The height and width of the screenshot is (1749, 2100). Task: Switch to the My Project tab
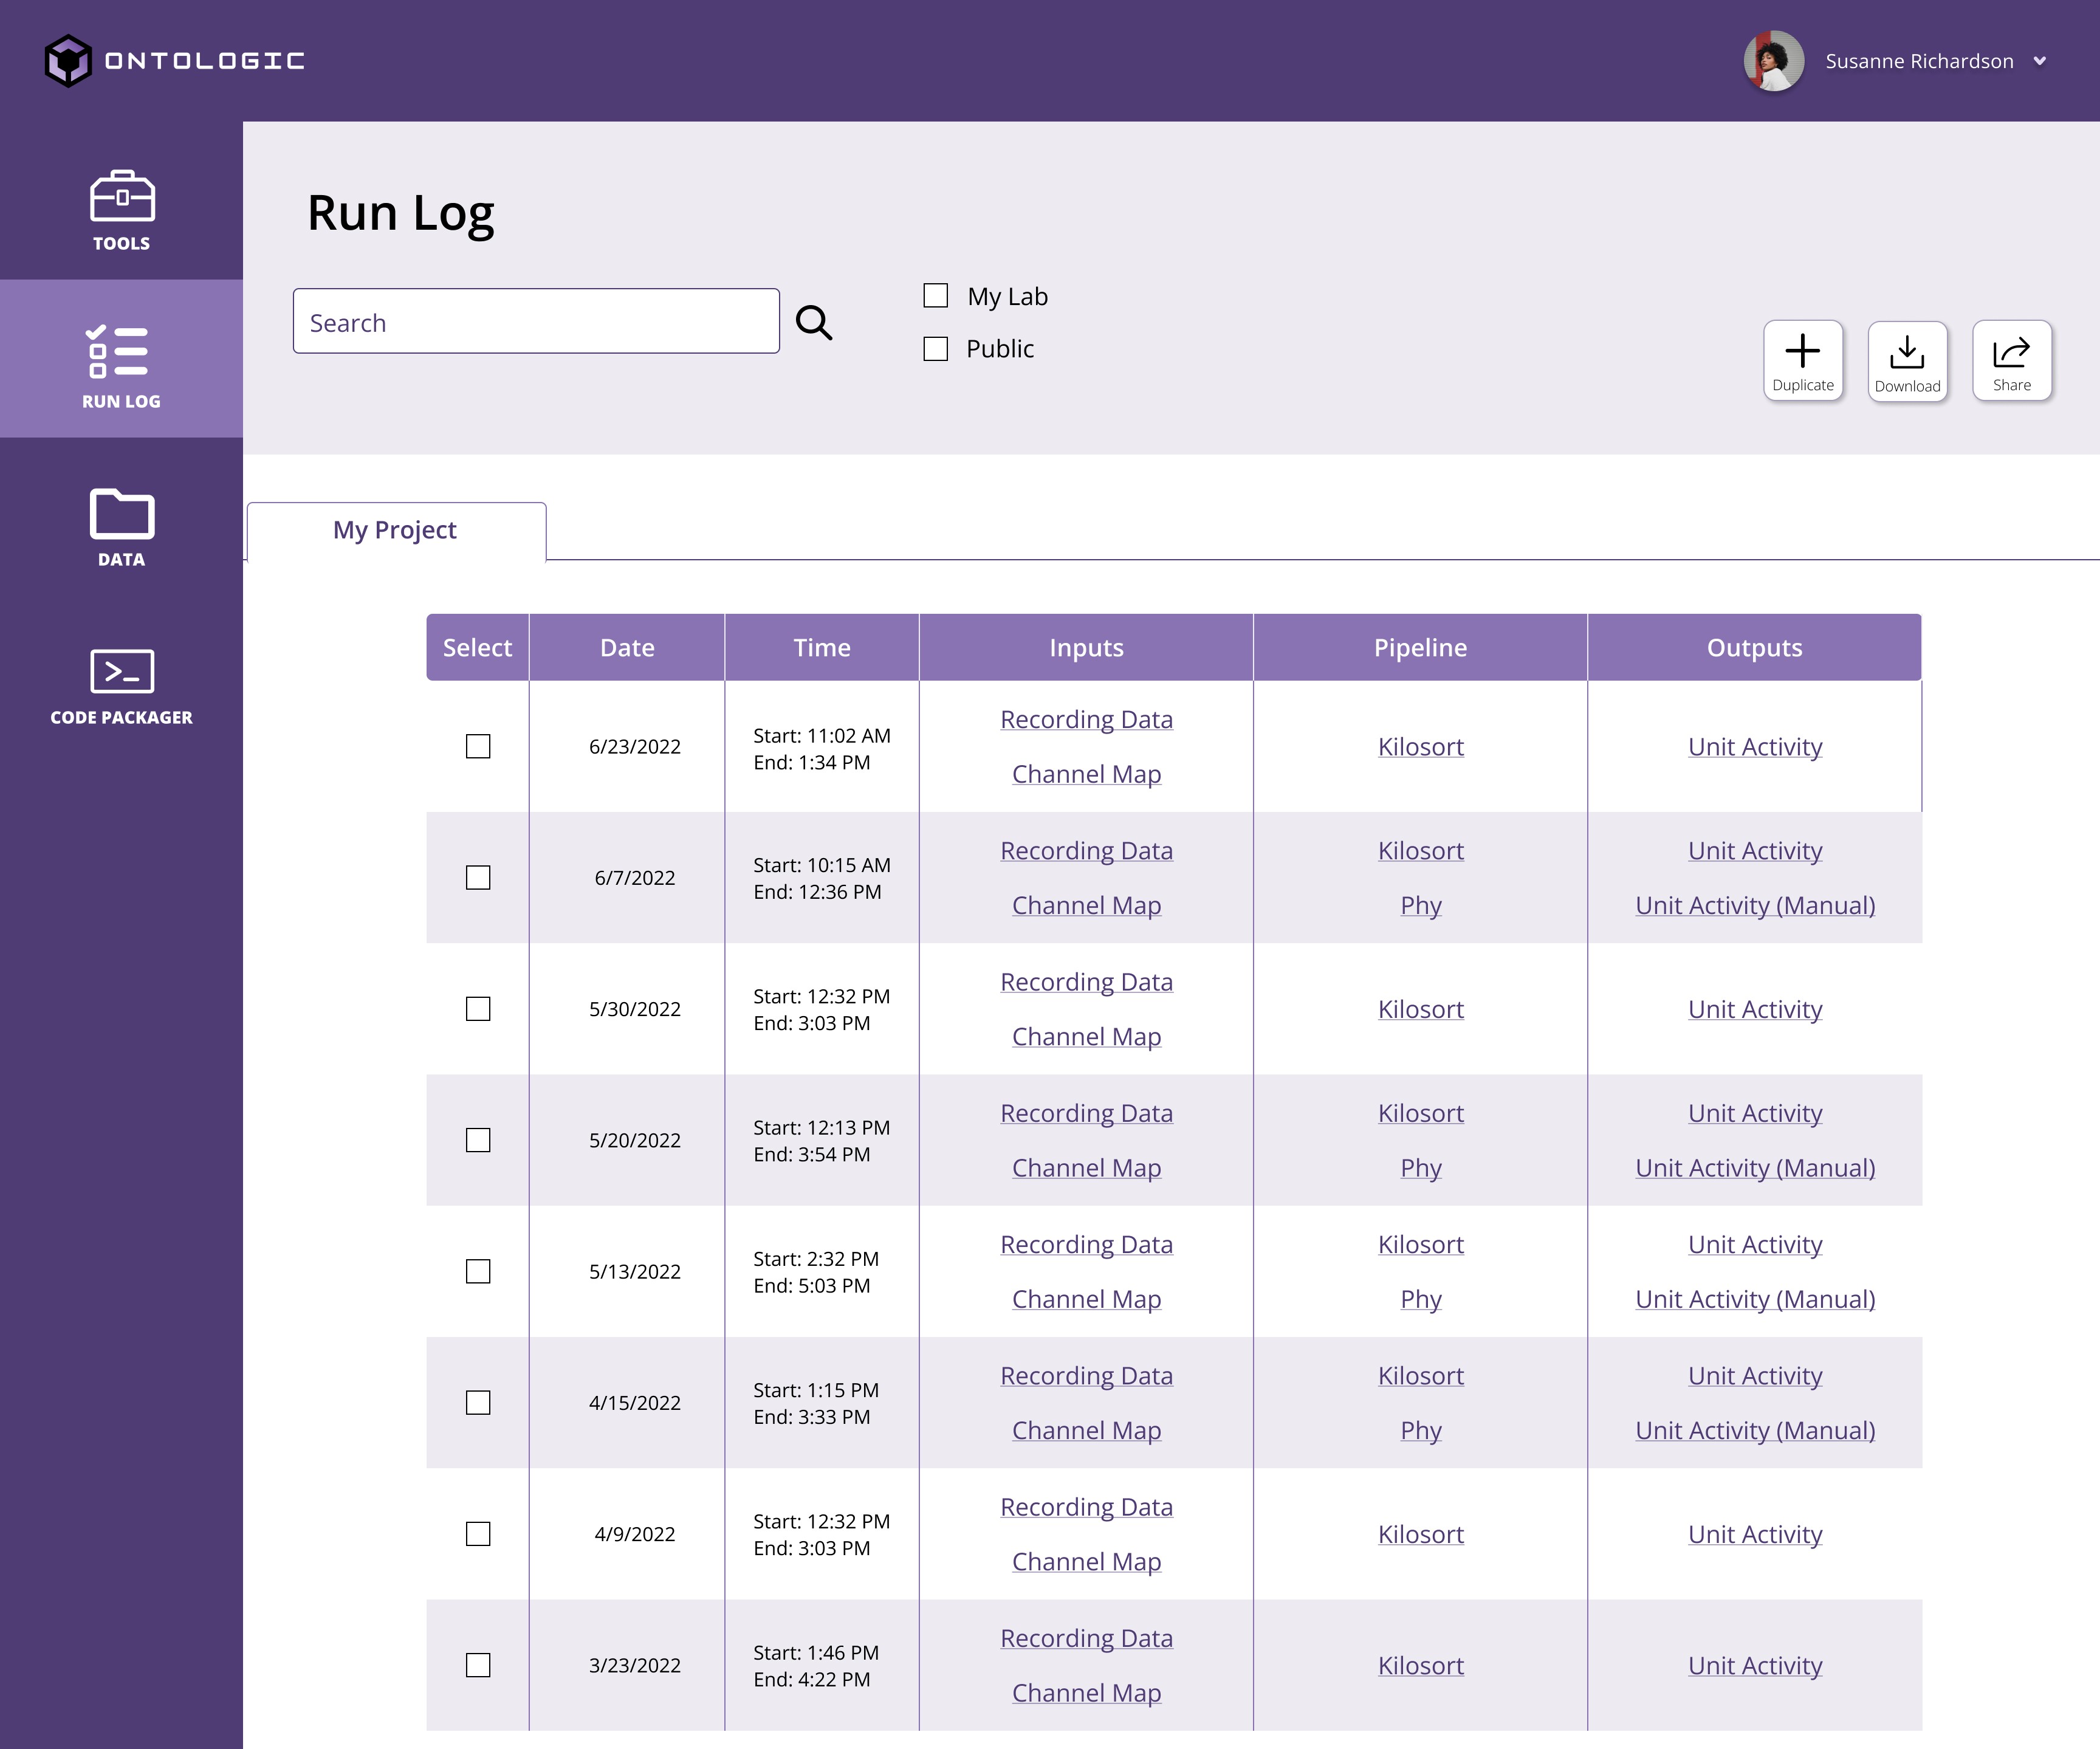pos(395,530)
